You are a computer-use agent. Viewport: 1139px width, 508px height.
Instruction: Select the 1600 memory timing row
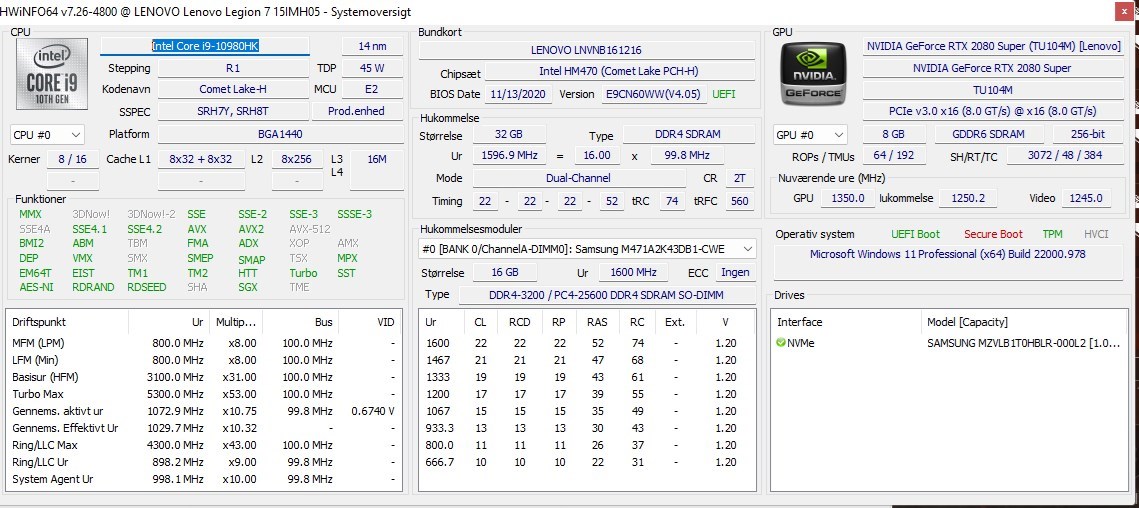(x=588, y=343)
